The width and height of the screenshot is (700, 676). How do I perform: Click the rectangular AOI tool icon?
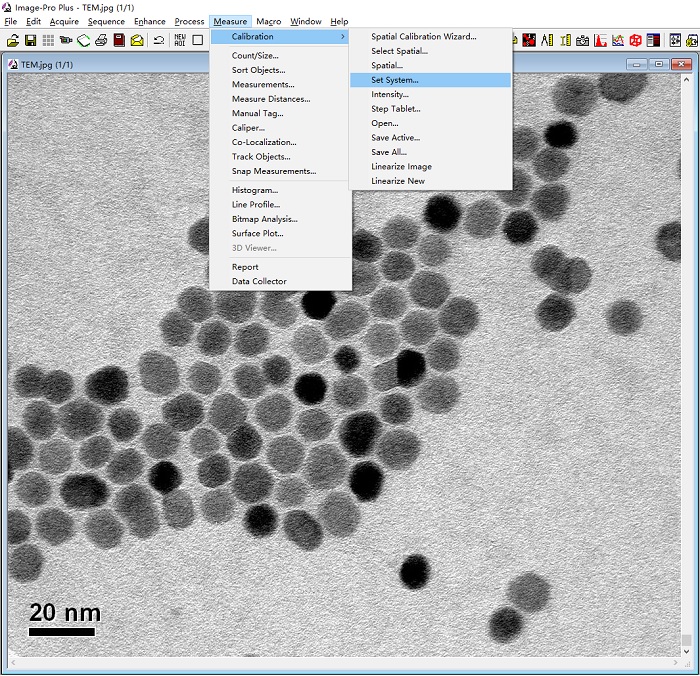(198, 40)
